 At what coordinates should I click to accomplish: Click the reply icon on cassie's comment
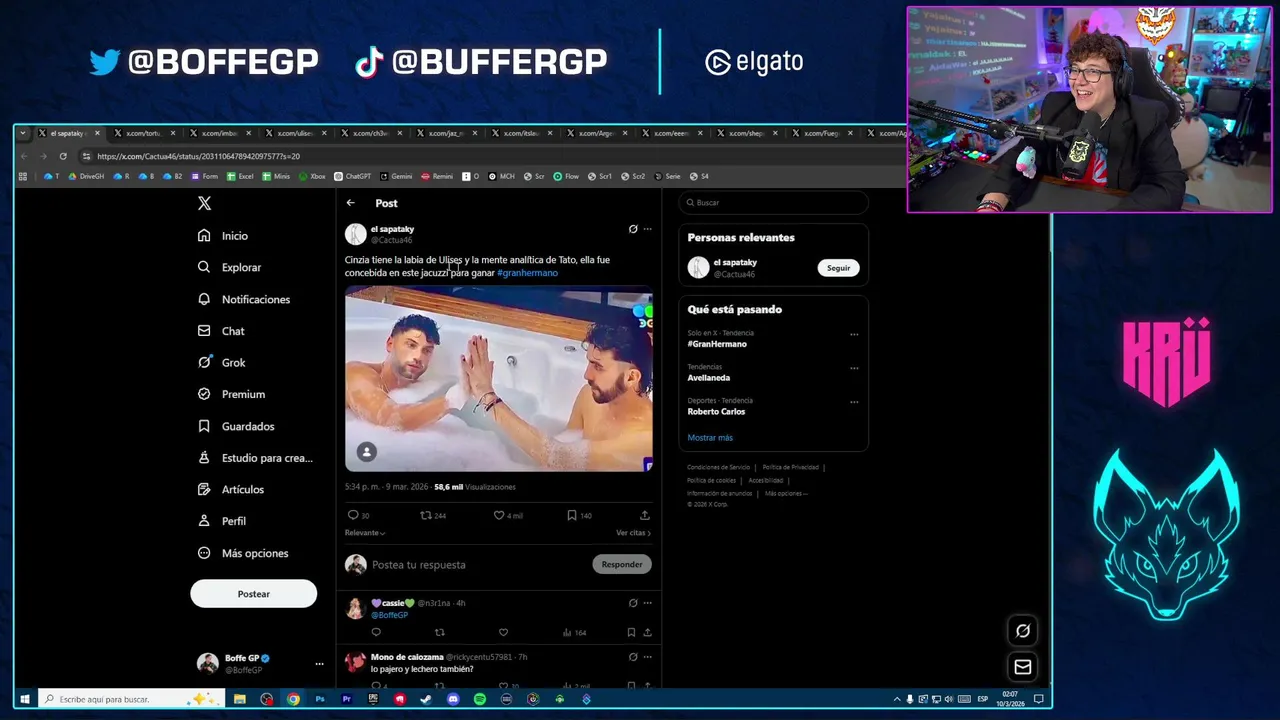point(376,632)
